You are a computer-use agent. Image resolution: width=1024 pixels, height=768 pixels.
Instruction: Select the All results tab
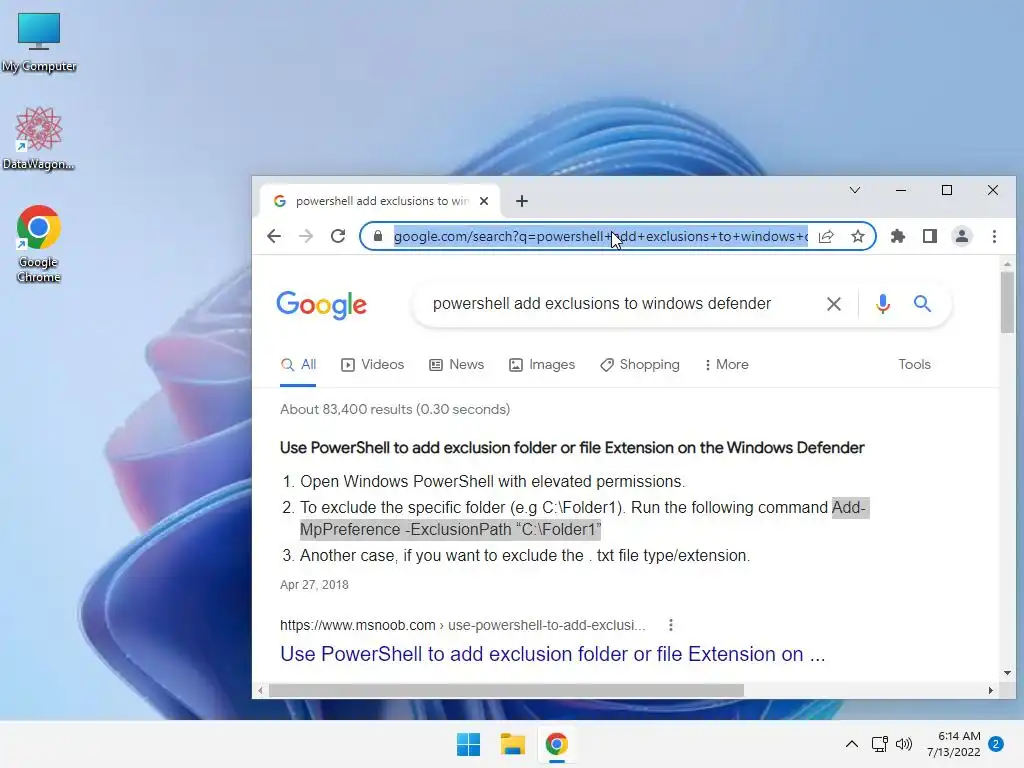(x=298, y=364)
